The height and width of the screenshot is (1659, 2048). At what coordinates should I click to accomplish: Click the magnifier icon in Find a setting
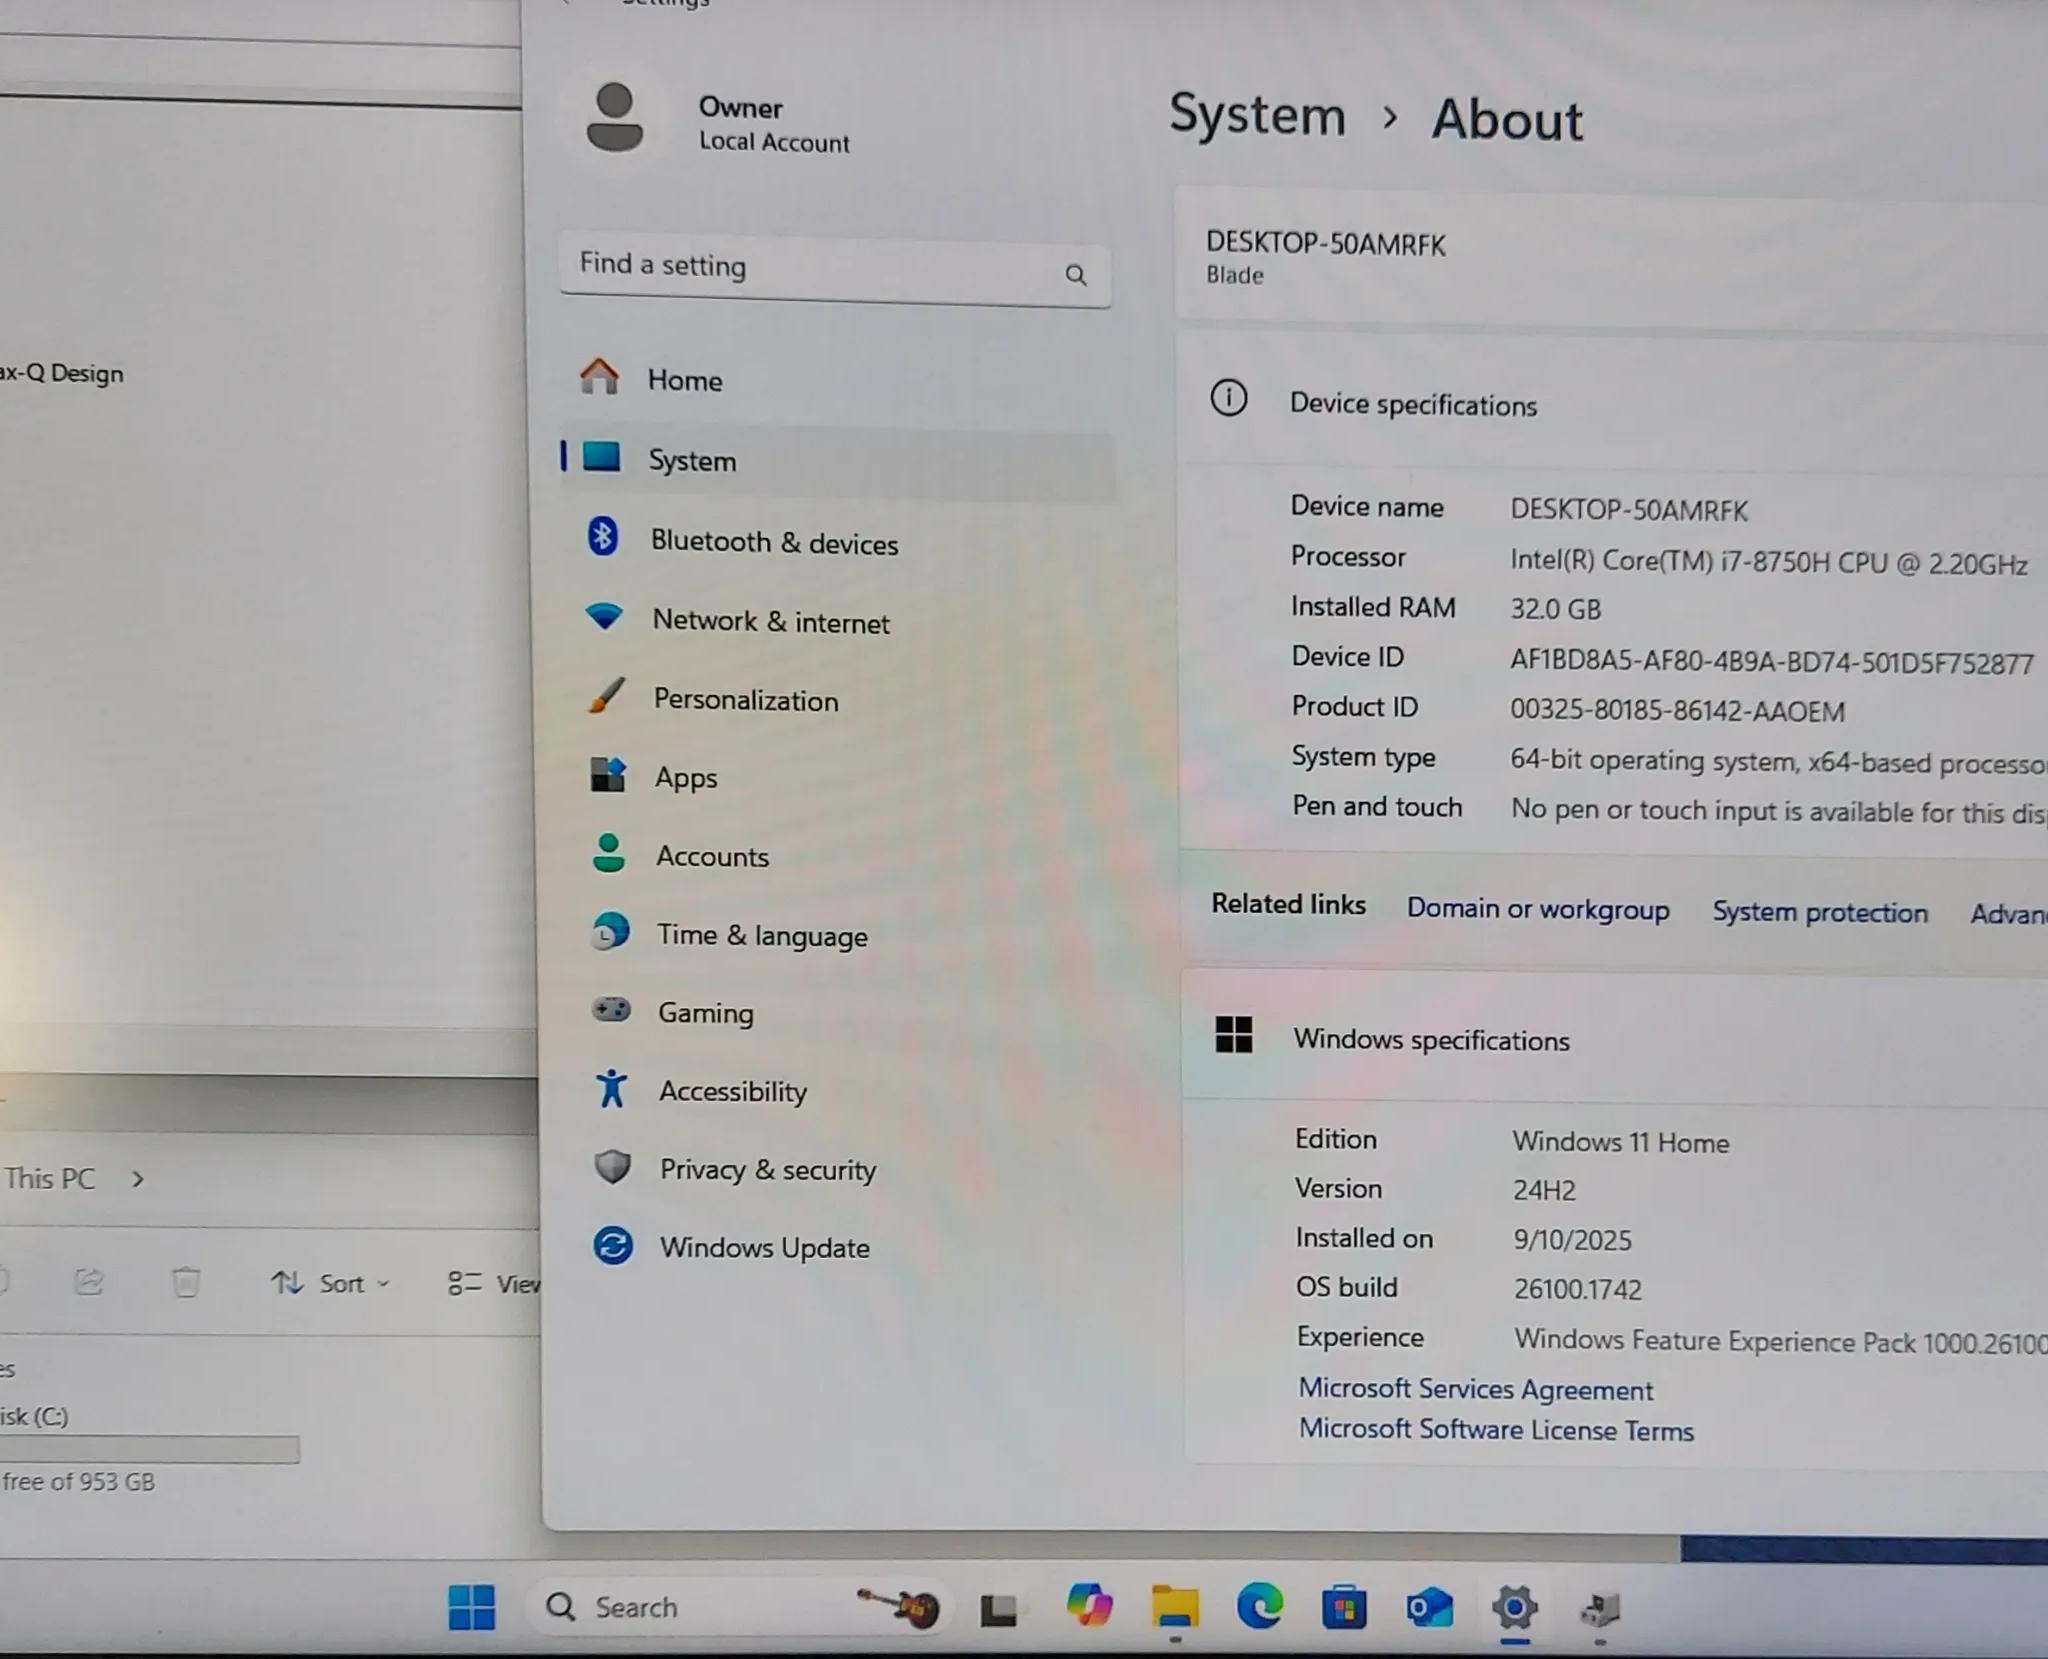1076,275
